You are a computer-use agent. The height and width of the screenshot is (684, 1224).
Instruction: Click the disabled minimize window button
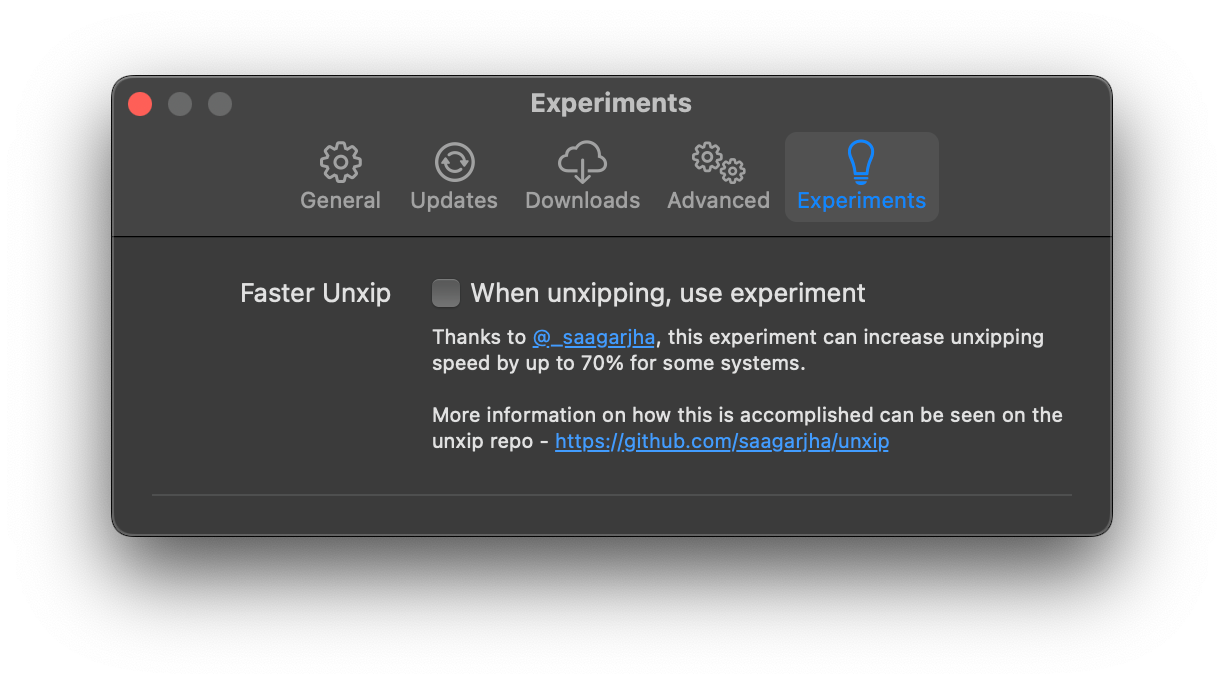180,104
